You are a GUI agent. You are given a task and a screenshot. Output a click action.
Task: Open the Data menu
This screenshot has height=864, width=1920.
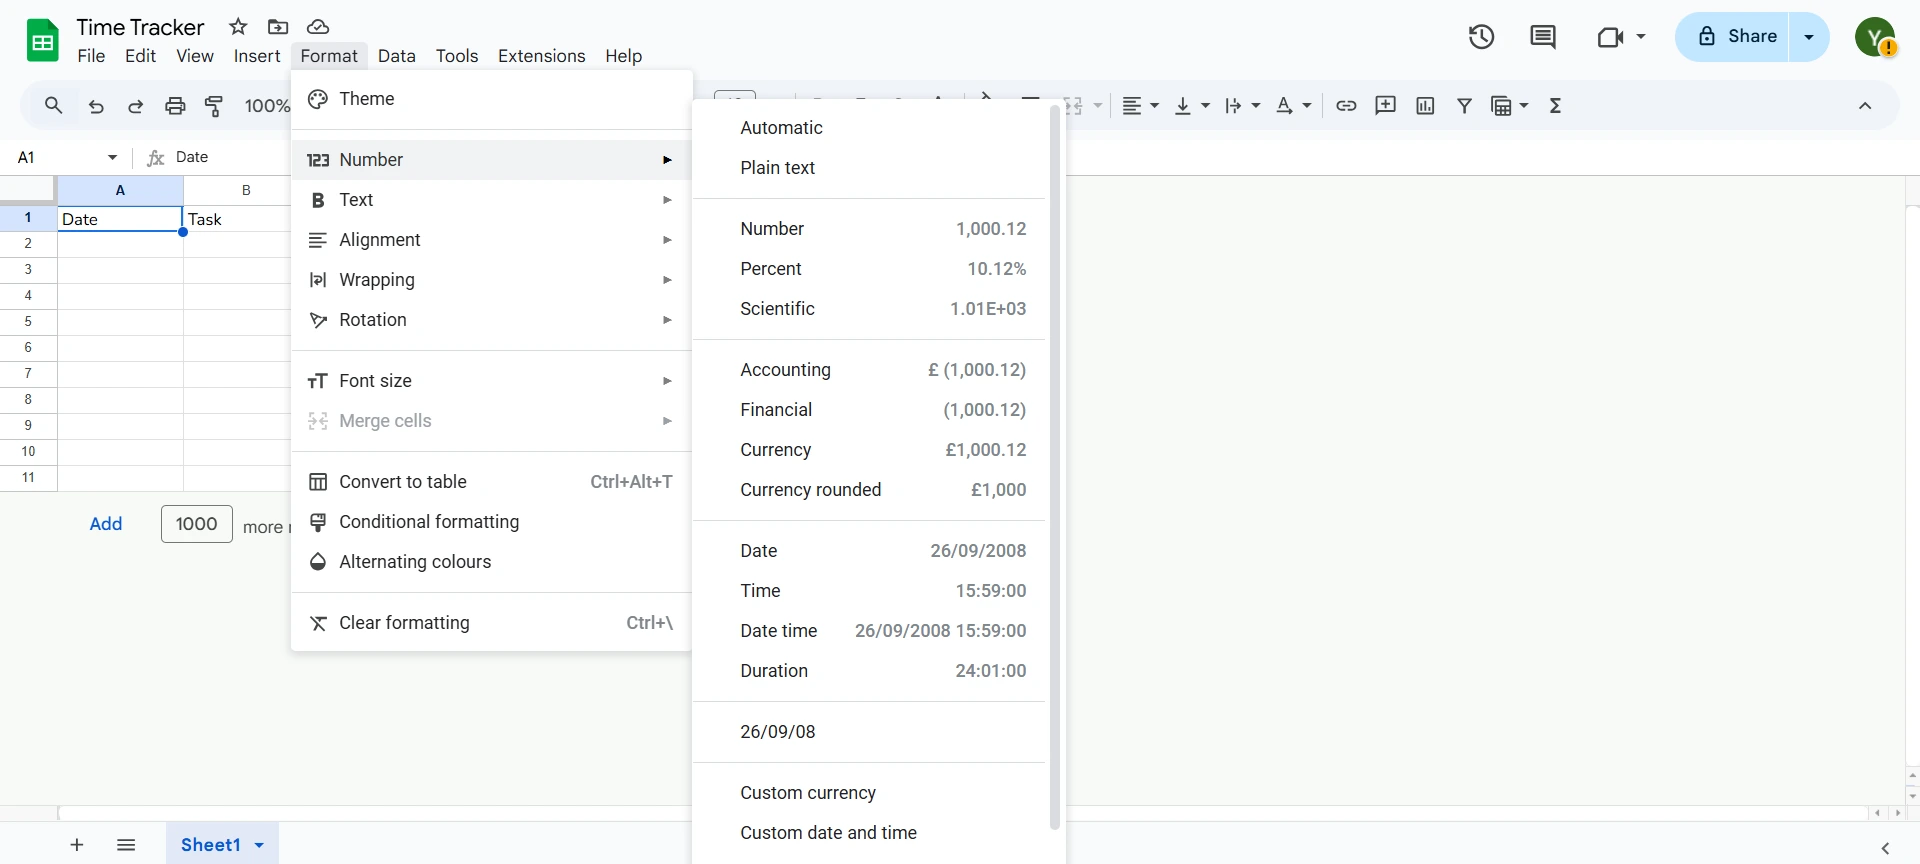[x=397, y=56]
